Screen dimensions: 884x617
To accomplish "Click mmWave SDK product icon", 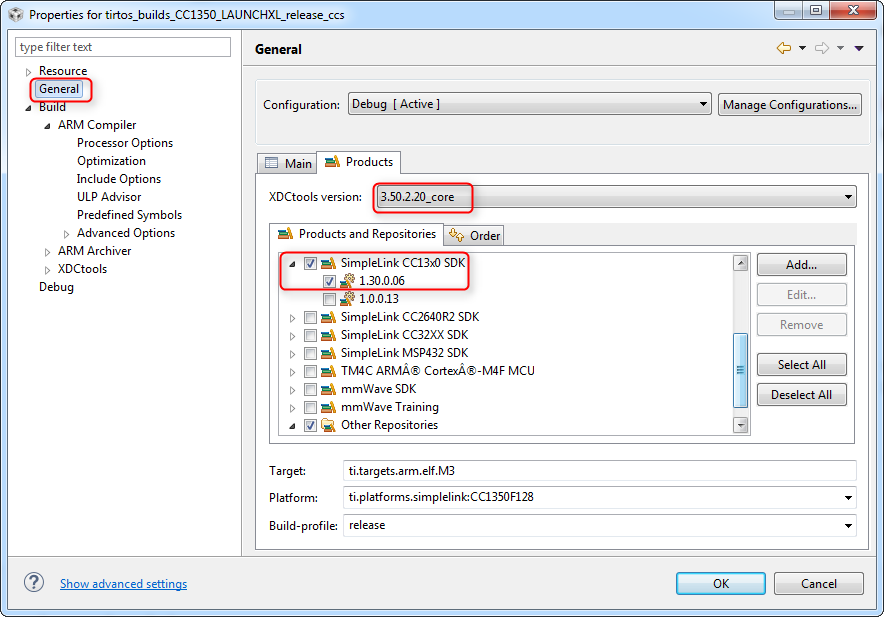I will pyautogui.click(x=328, y=389).
